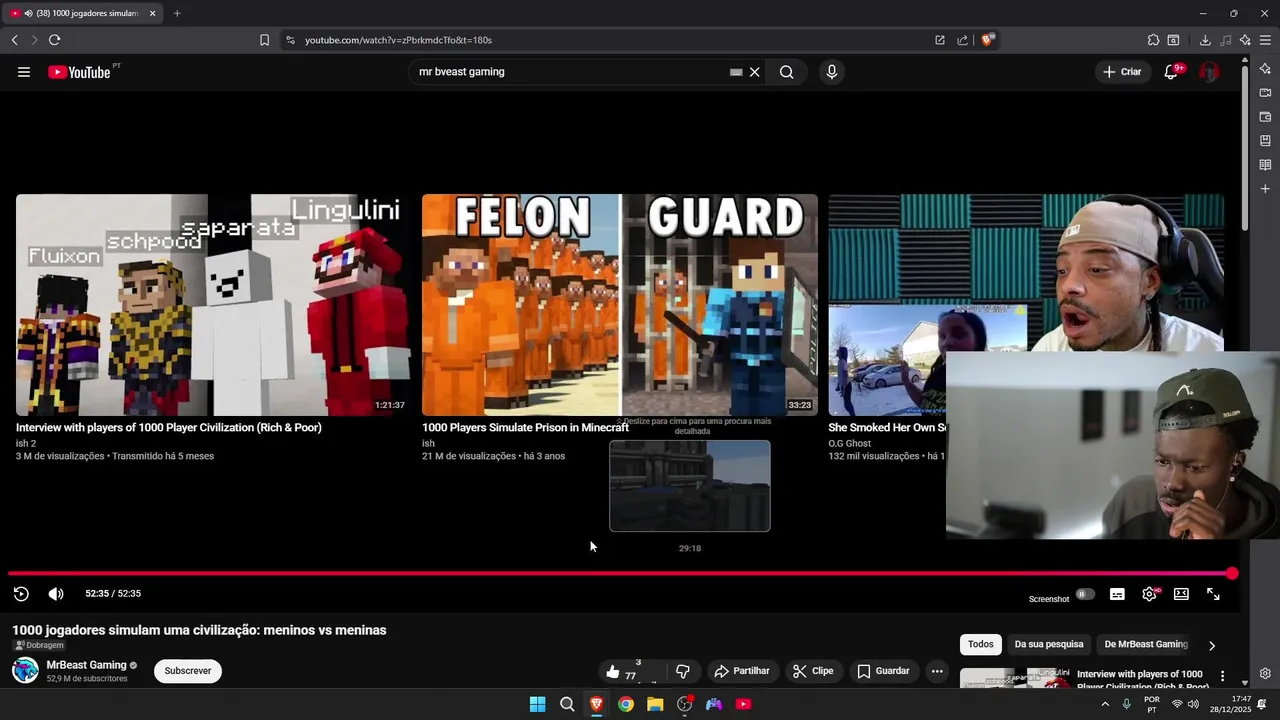Open the O.G Ghost channel name
Screen dimensions: 1280x720
click(849, 444)
